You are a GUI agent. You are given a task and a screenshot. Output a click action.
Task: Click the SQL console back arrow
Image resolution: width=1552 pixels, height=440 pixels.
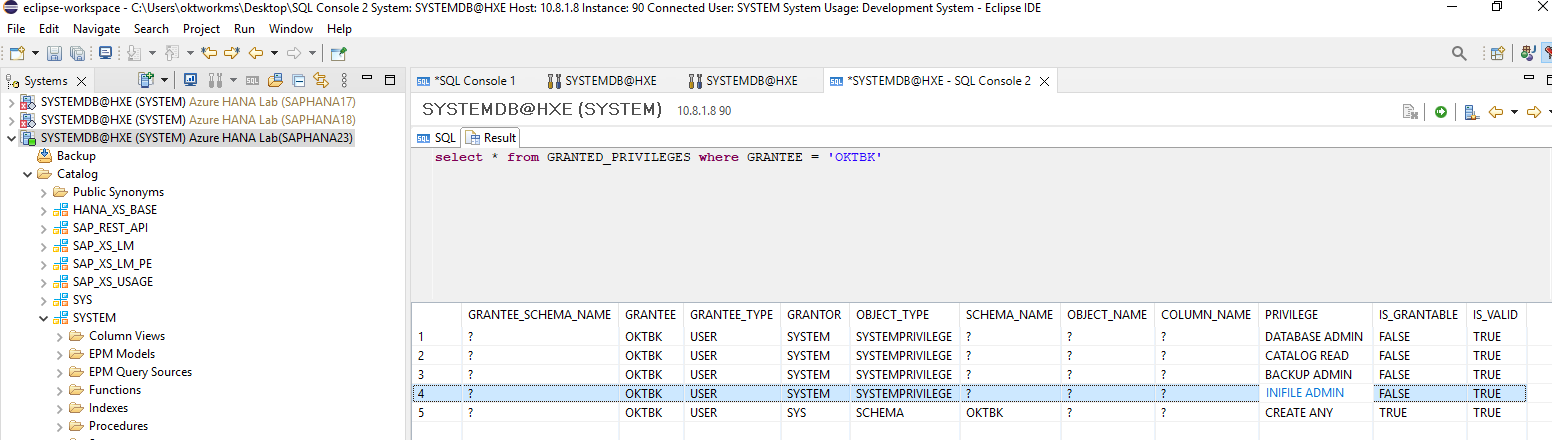click(1497, 112)
